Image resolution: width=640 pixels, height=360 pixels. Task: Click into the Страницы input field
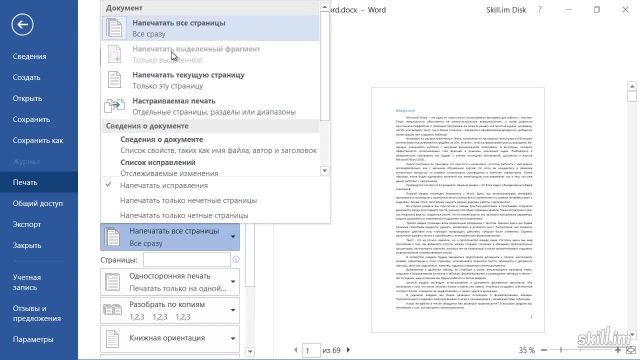187,260
